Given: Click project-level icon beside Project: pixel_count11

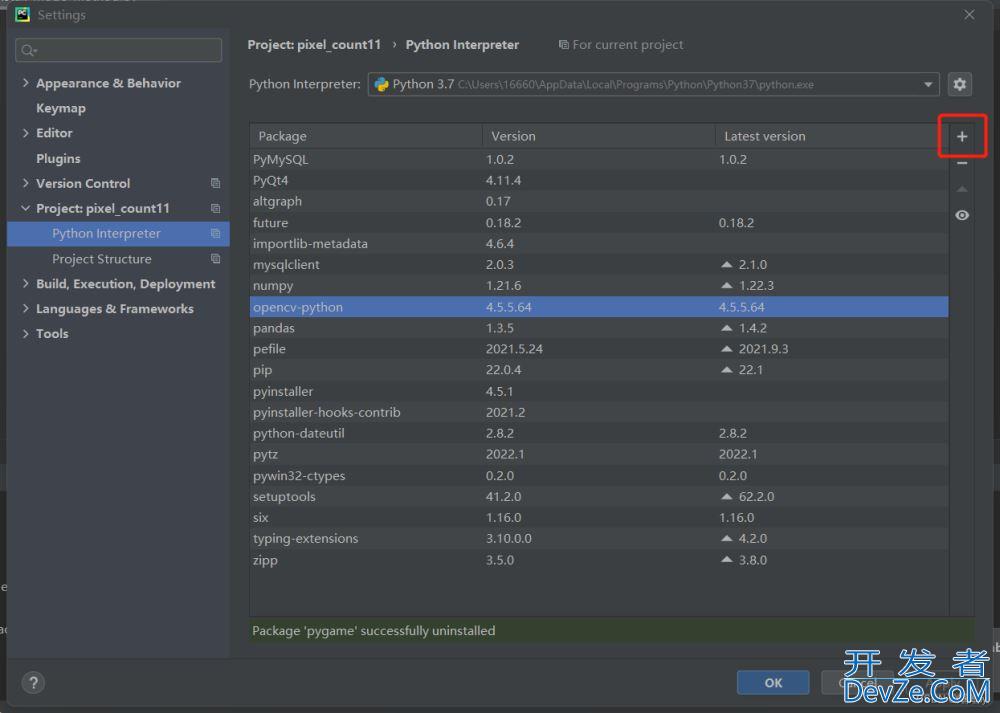Looking at the screenshot, I should (x=216, y=209).
